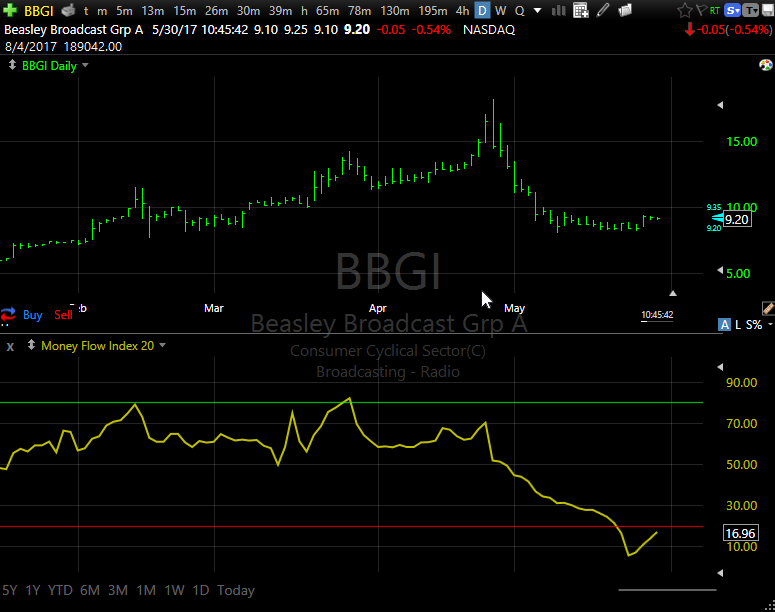Select the 5Y range

[10, 590]
